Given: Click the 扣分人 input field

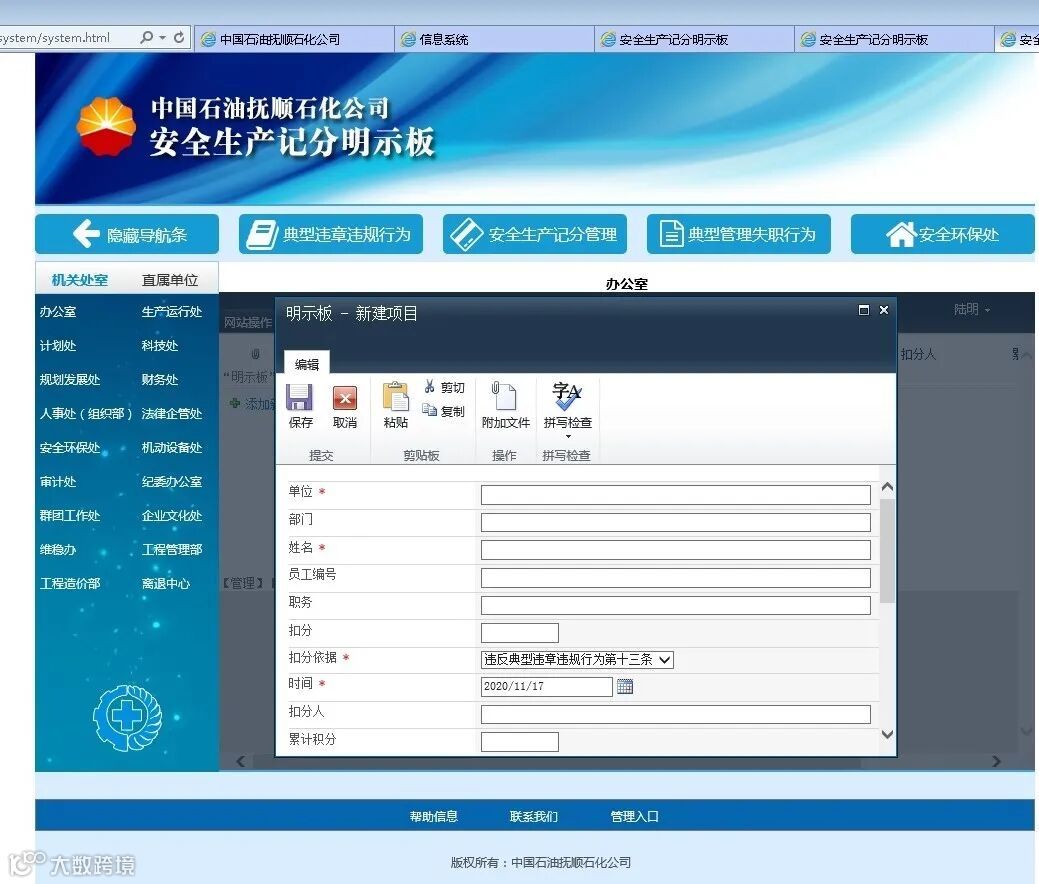Looking at the screenshot, I should [x=675, y=714].
